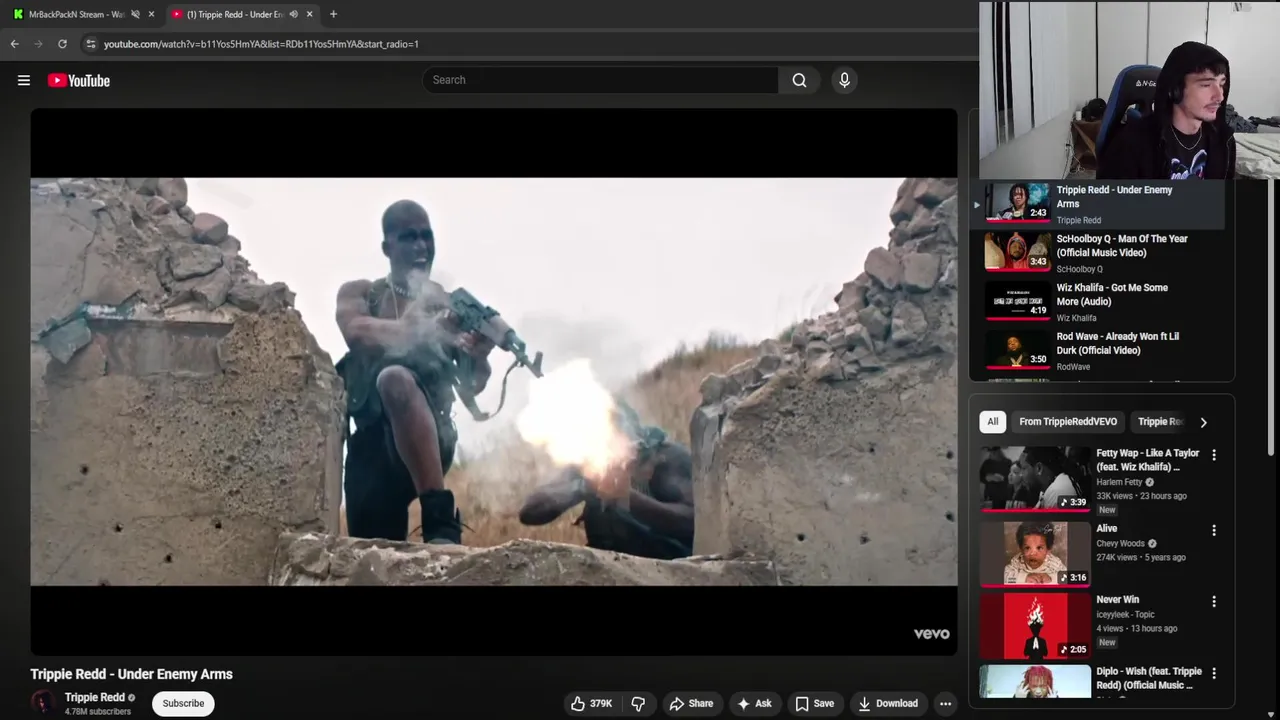Click the vevo logo in the player

(931, 634)
